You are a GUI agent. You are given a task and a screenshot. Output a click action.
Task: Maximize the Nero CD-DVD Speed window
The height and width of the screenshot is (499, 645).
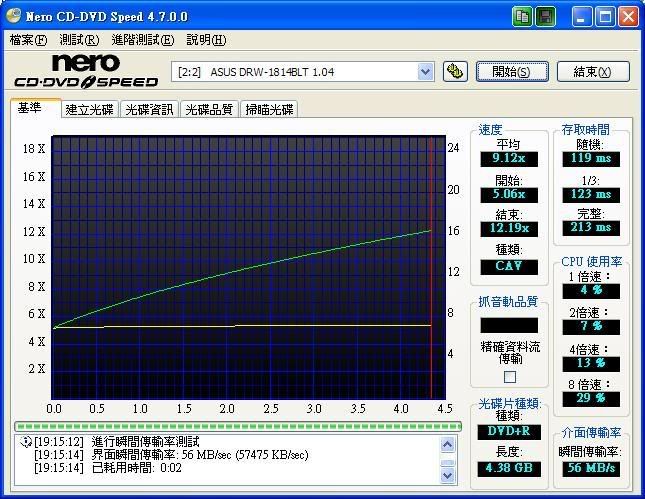(x=605, y=16)
